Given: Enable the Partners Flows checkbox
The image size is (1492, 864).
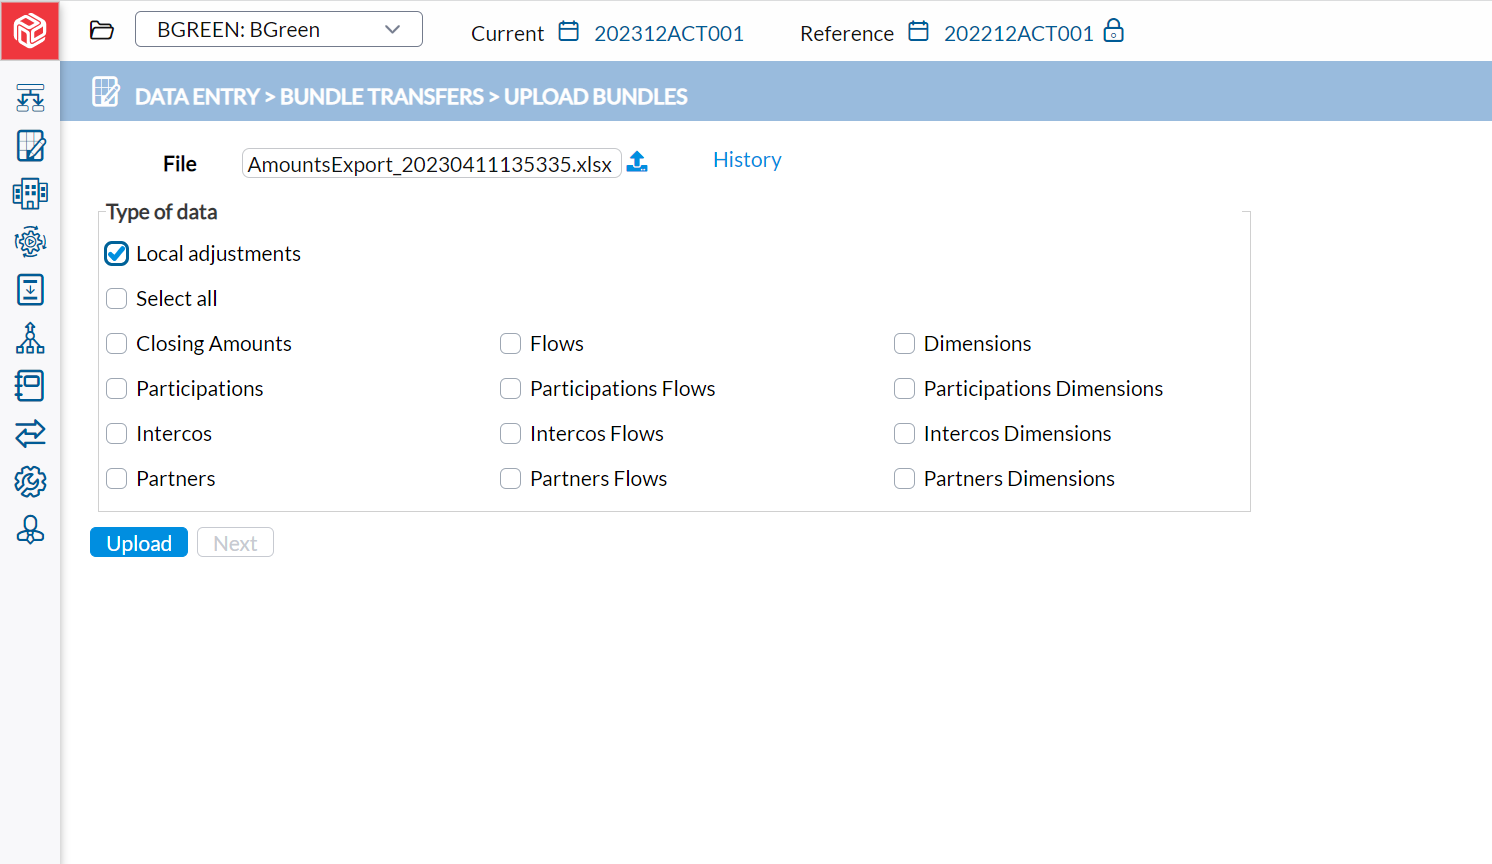Looking at the screenshot, I should (x=511, y=479).
